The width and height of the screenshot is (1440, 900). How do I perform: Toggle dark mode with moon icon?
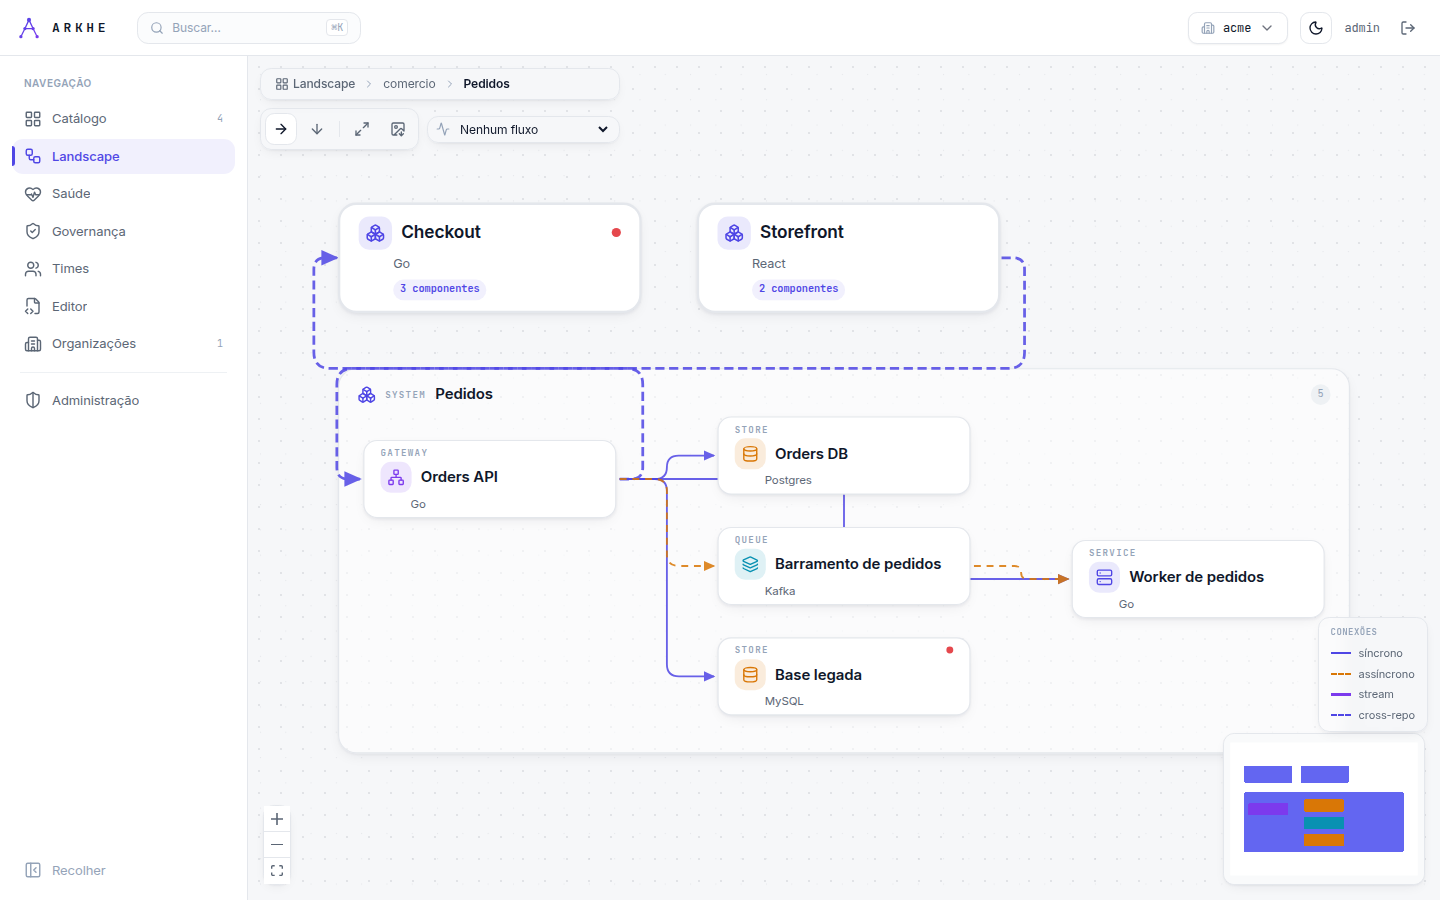pos(1316,28)
